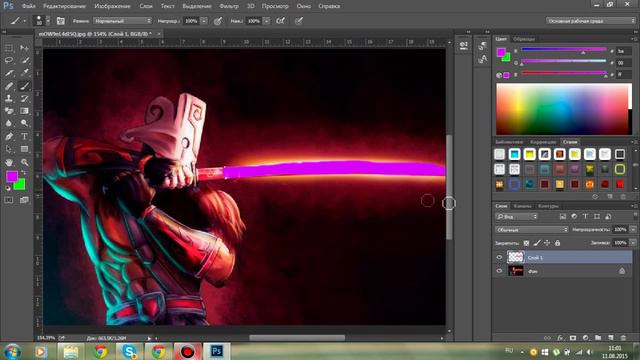The height and width of the screenshot is (360, 640).
Task: Click the trash icon in Layers panel
Action: (623, 338)
